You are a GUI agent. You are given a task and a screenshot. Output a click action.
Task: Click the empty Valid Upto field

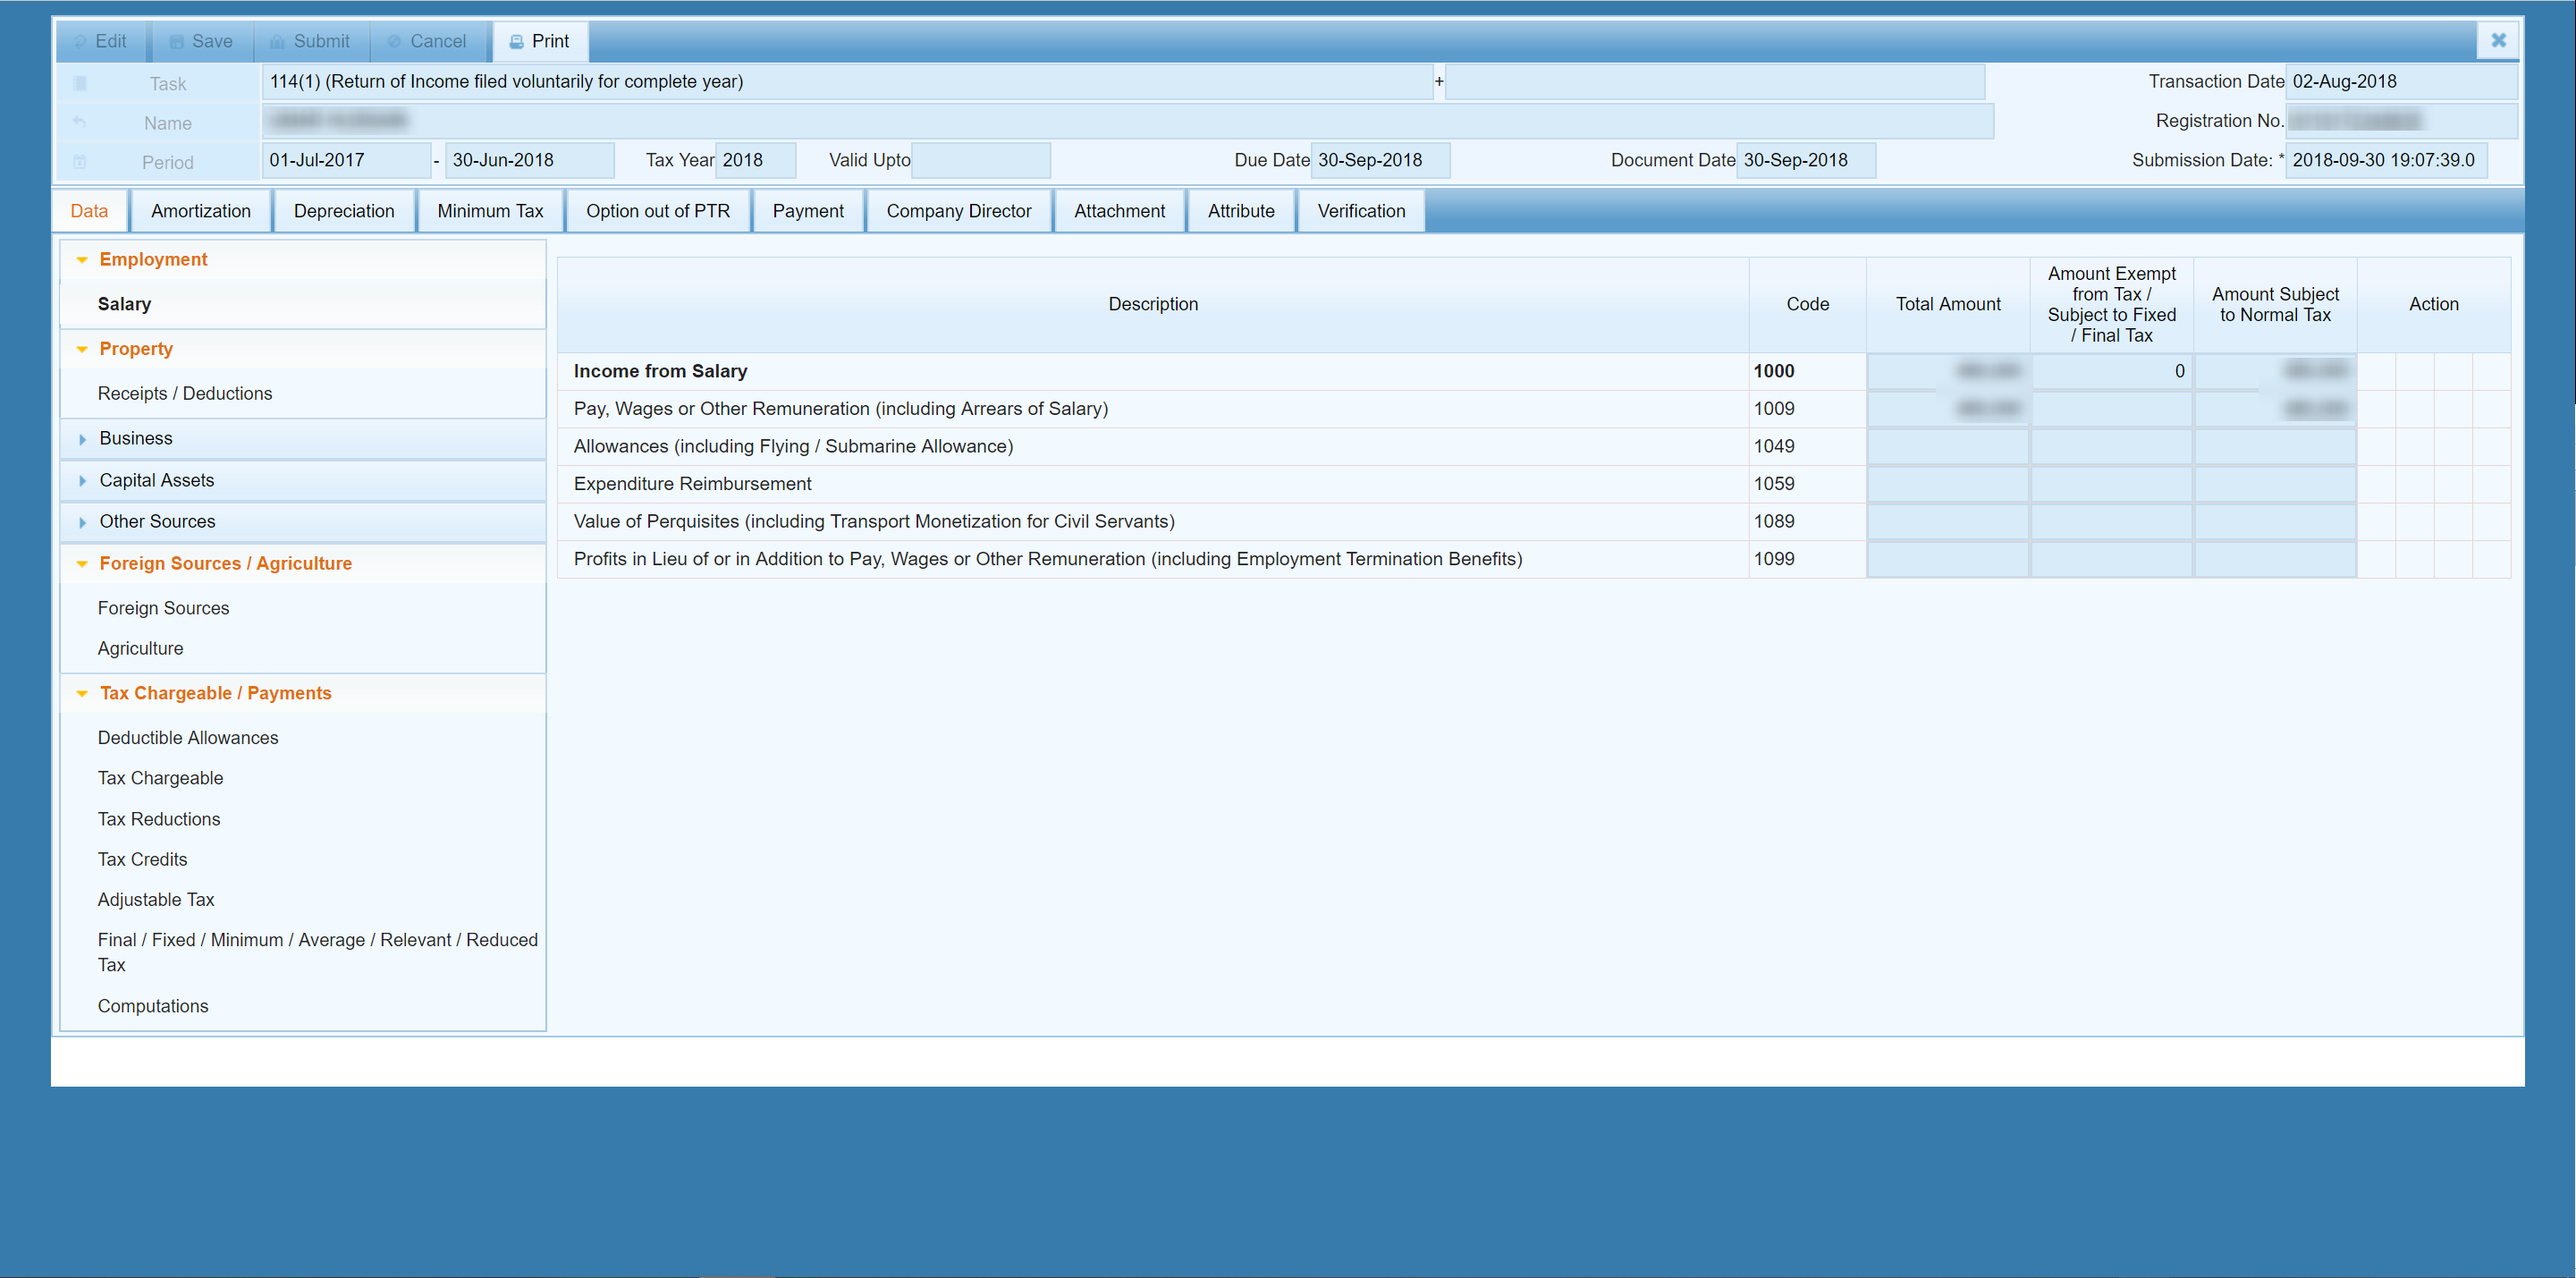point(981,160)
